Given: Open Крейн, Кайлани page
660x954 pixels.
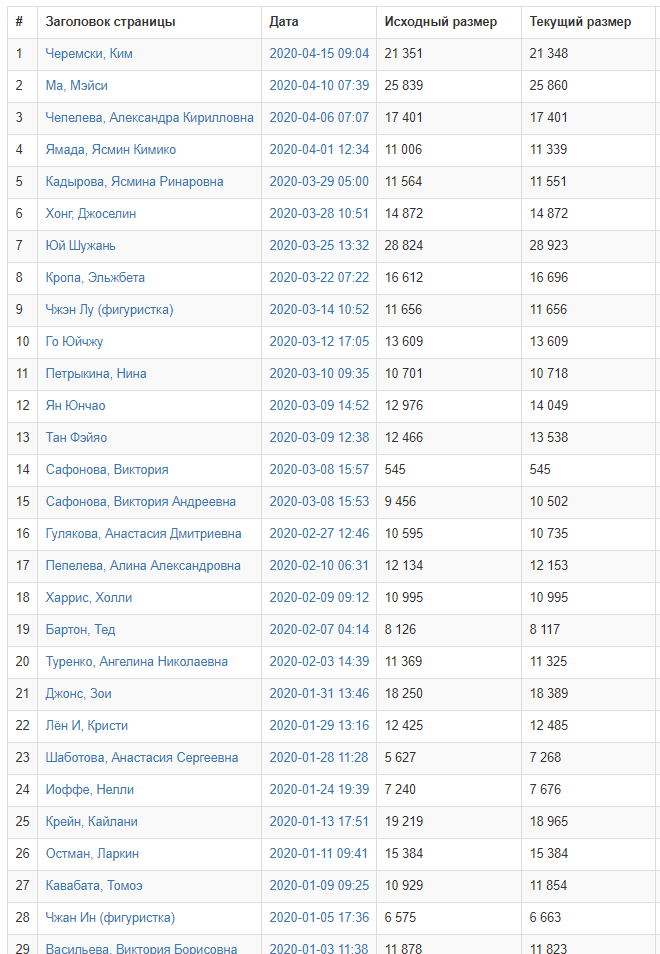Looking at the screenshot, I should [x=92, y=822].
